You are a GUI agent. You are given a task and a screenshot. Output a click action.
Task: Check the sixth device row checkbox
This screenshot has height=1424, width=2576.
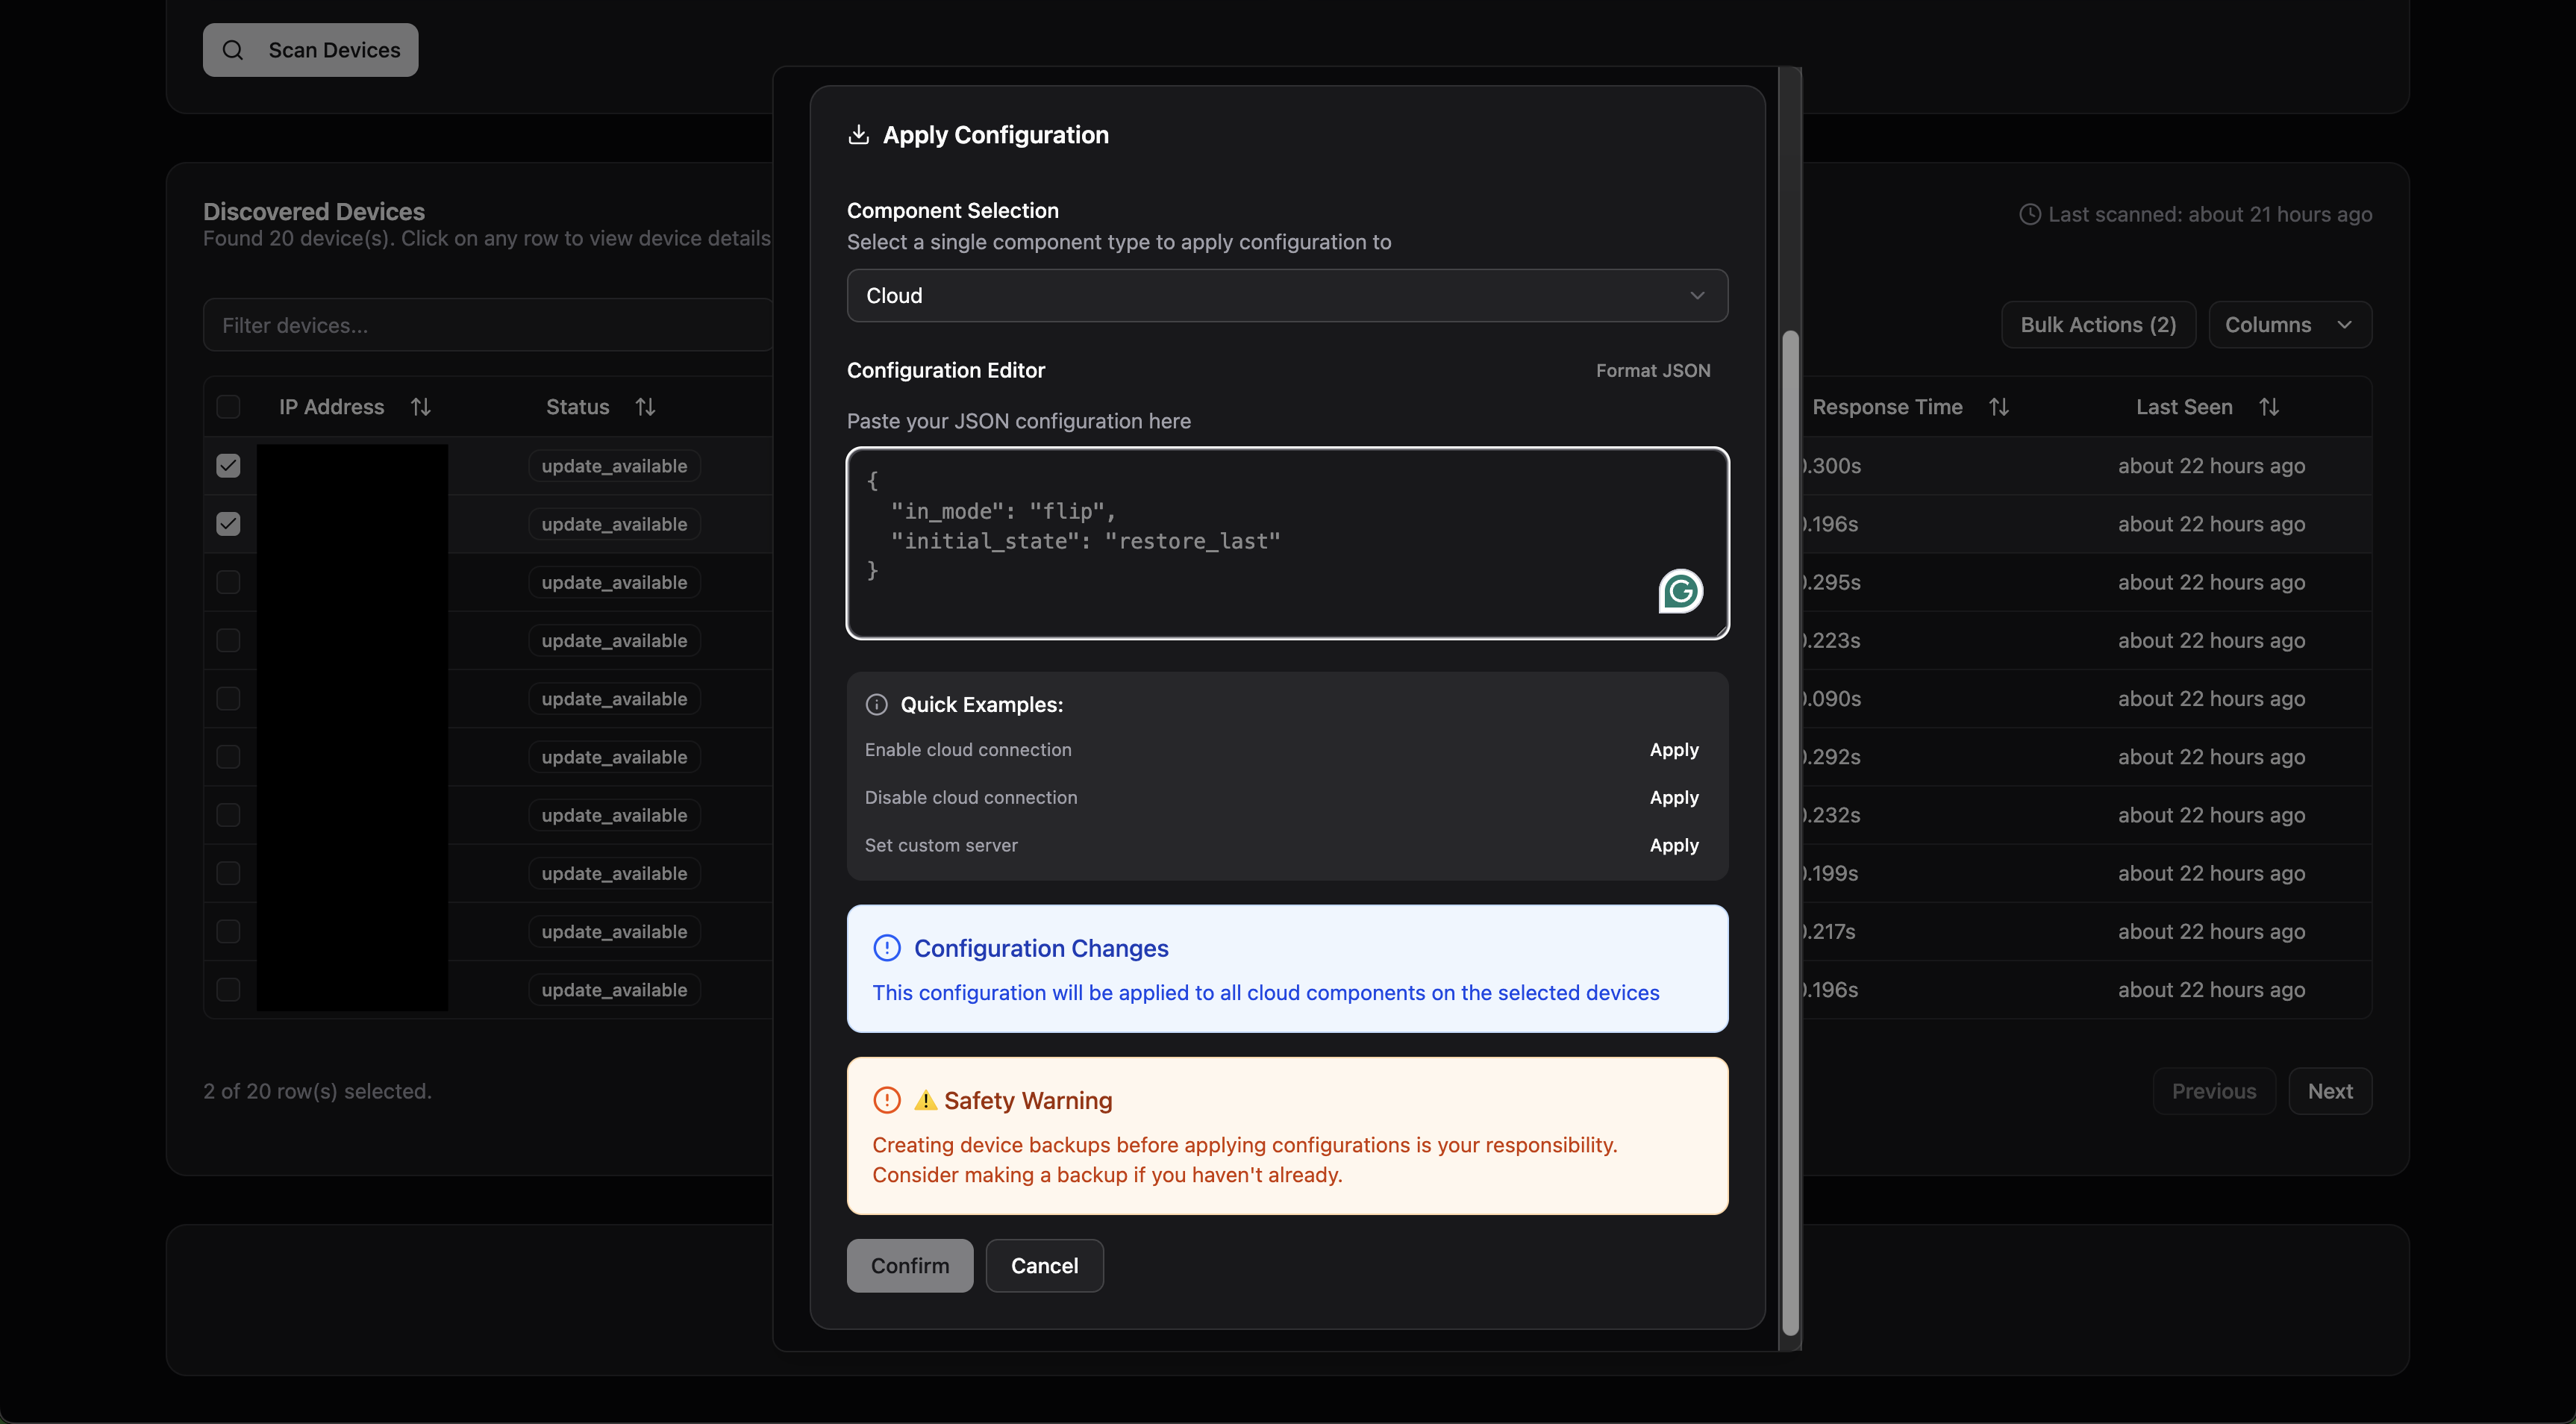(x=228, y=757)
